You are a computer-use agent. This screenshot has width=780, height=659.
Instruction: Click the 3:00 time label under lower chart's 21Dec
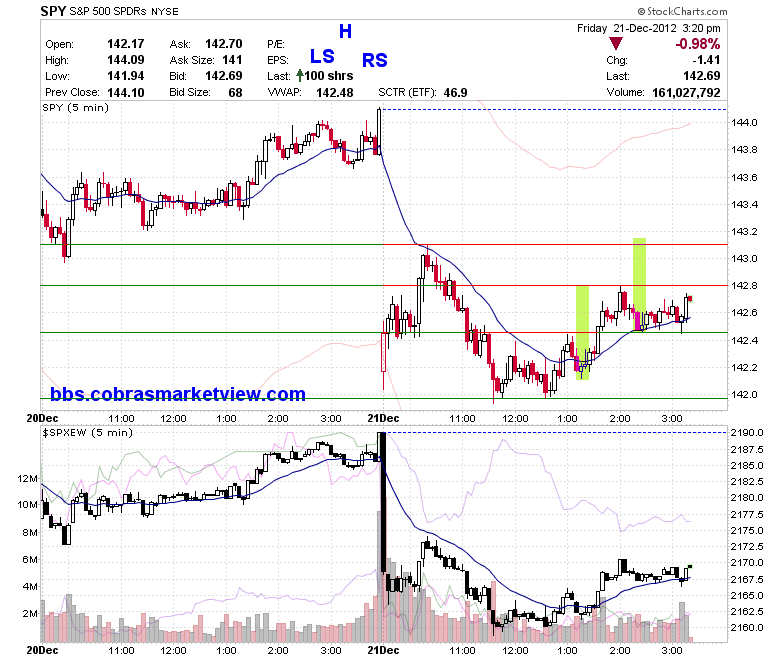(x=672, y=651)
